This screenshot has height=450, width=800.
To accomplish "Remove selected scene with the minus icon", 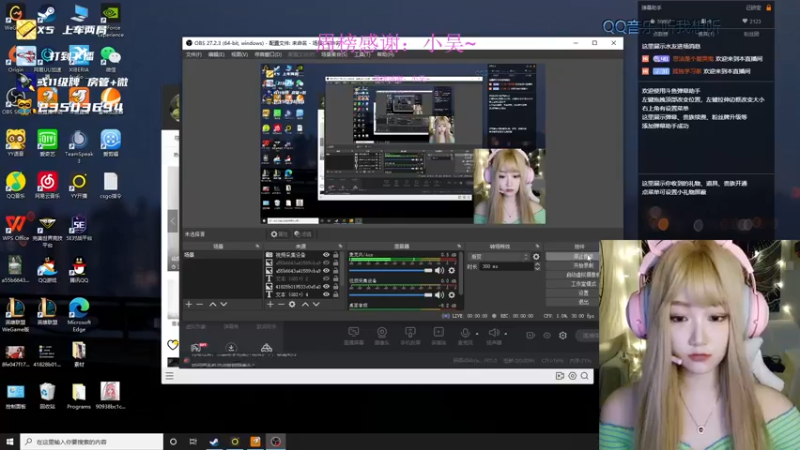I will (199, 304).
